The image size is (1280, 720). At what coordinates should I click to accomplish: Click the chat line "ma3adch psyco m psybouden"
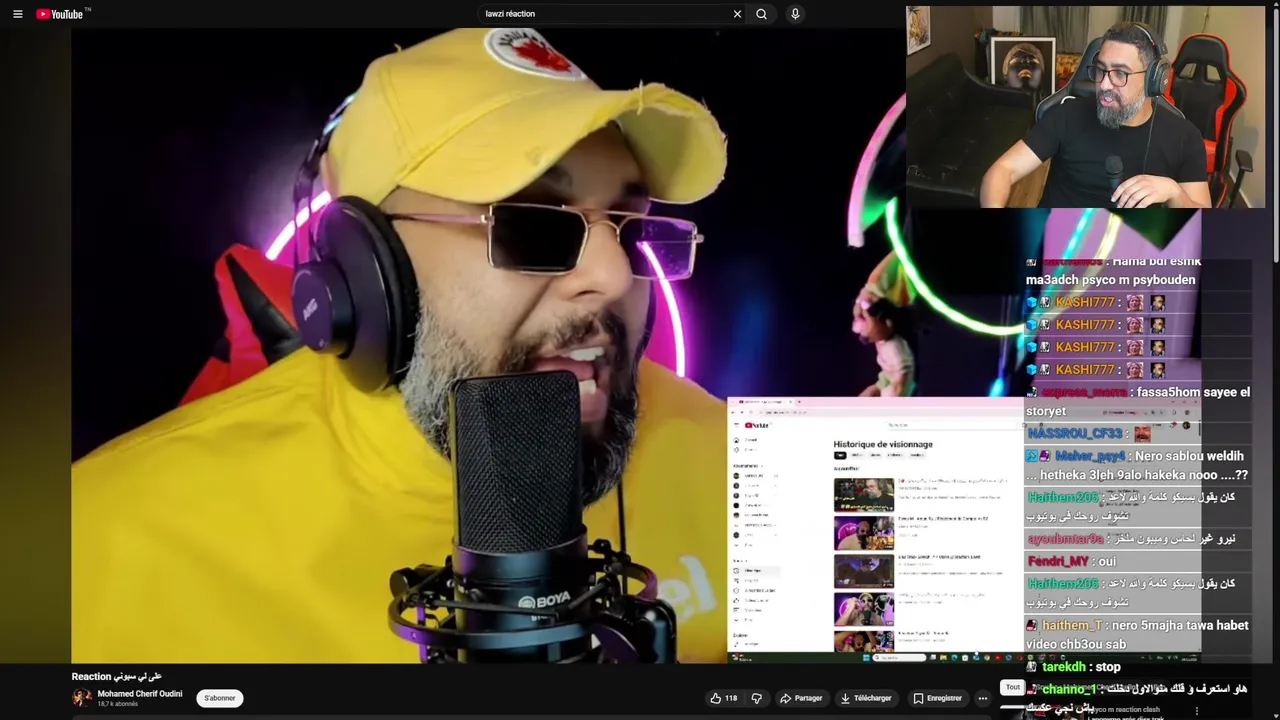1110,280
